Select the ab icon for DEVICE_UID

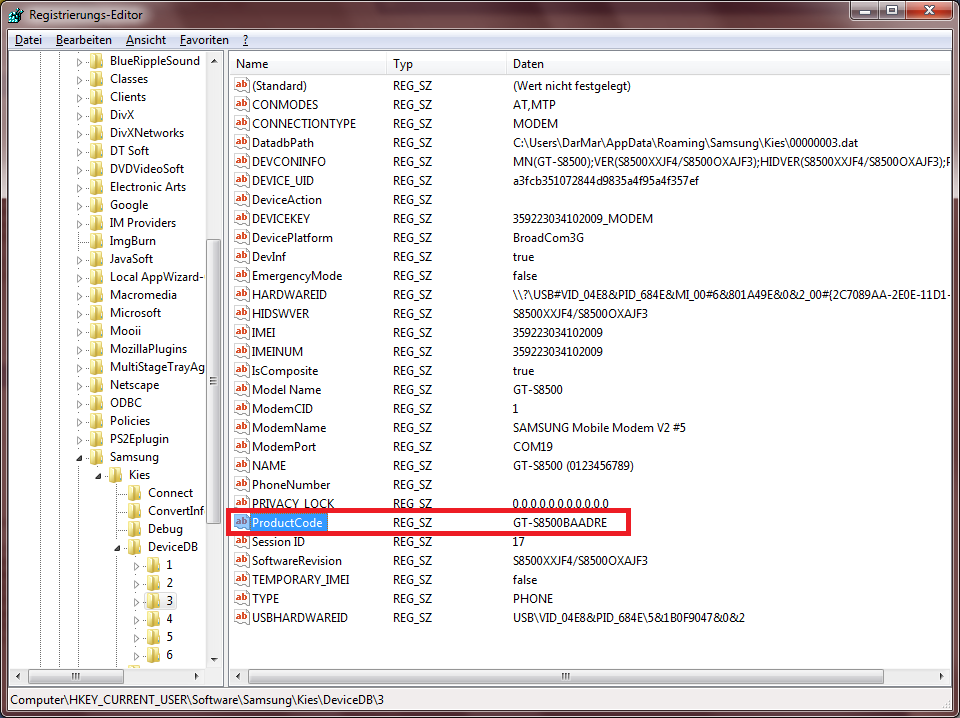click(x=242, y=180)
